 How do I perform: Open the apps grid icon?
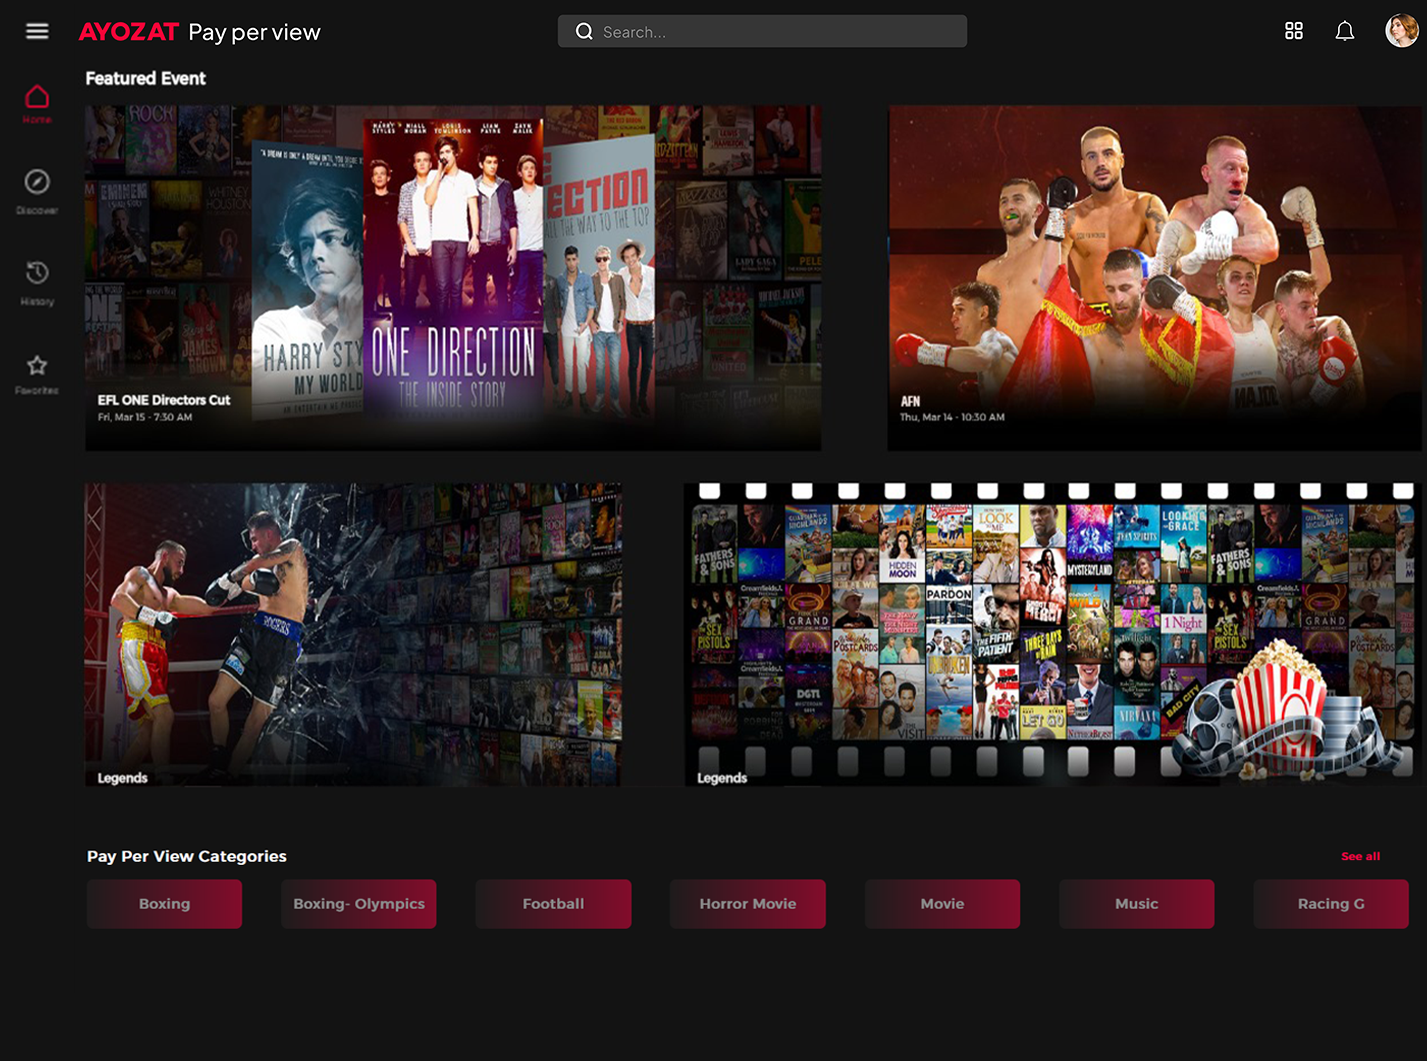pos(1294,31)
